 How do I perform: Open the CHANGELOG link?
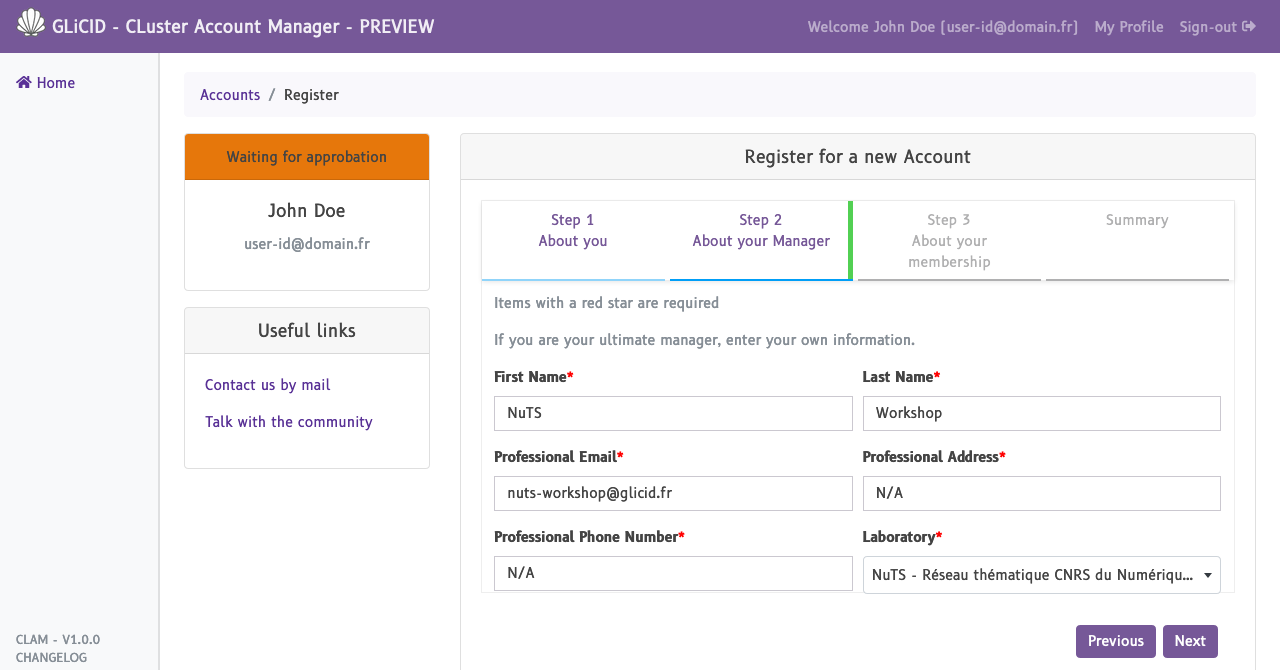coord(51,657)
